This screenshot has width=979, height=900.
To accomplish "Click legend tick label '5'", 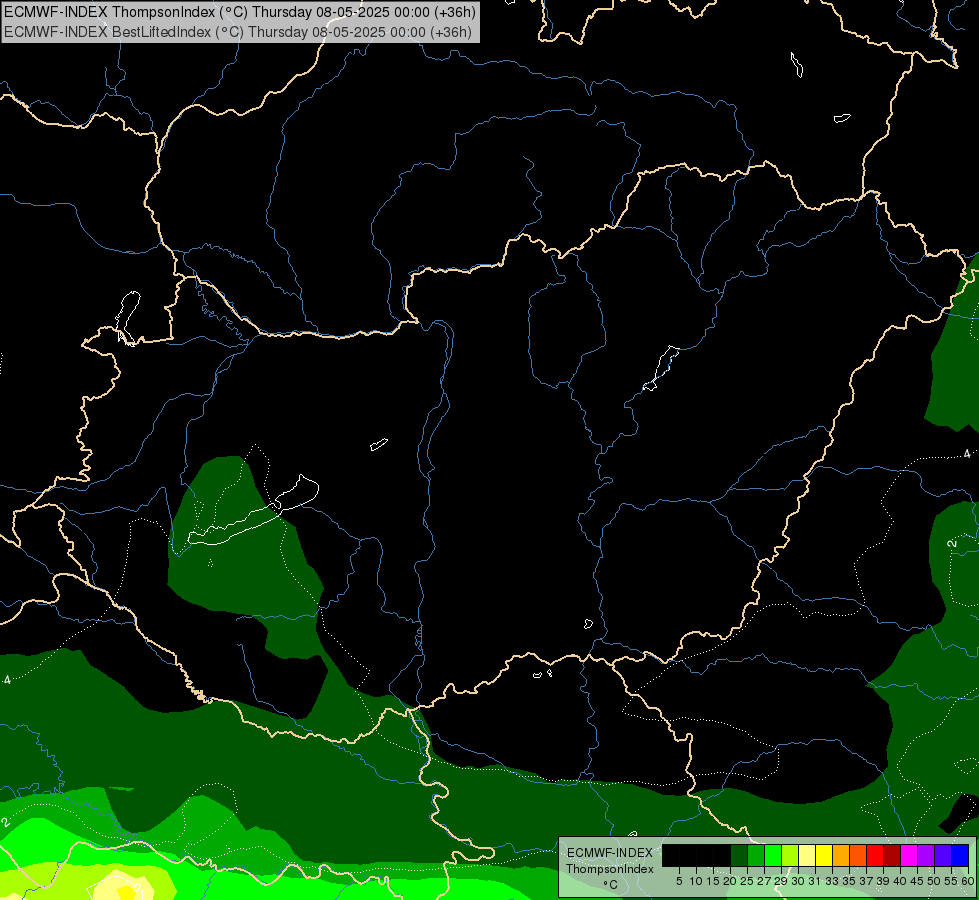I will 679,881.
